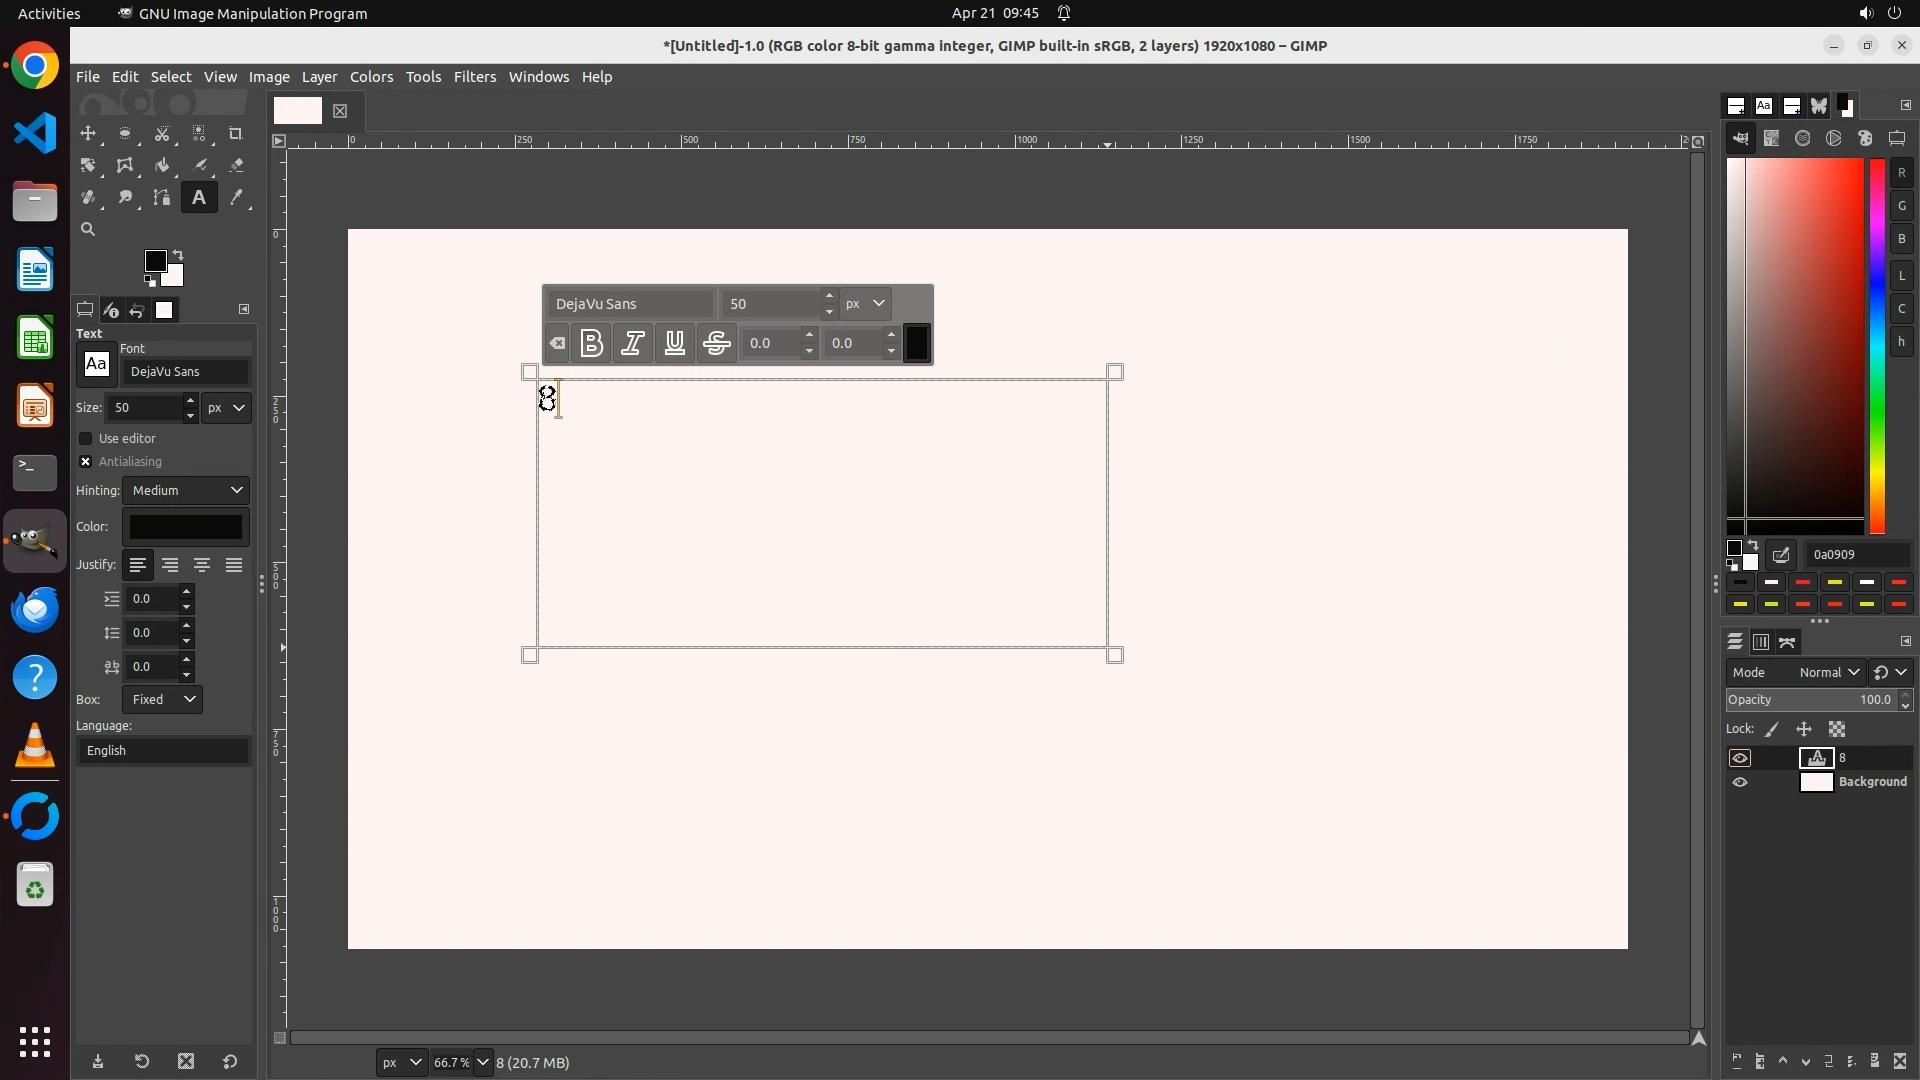Select the Eraser tool

236,166
